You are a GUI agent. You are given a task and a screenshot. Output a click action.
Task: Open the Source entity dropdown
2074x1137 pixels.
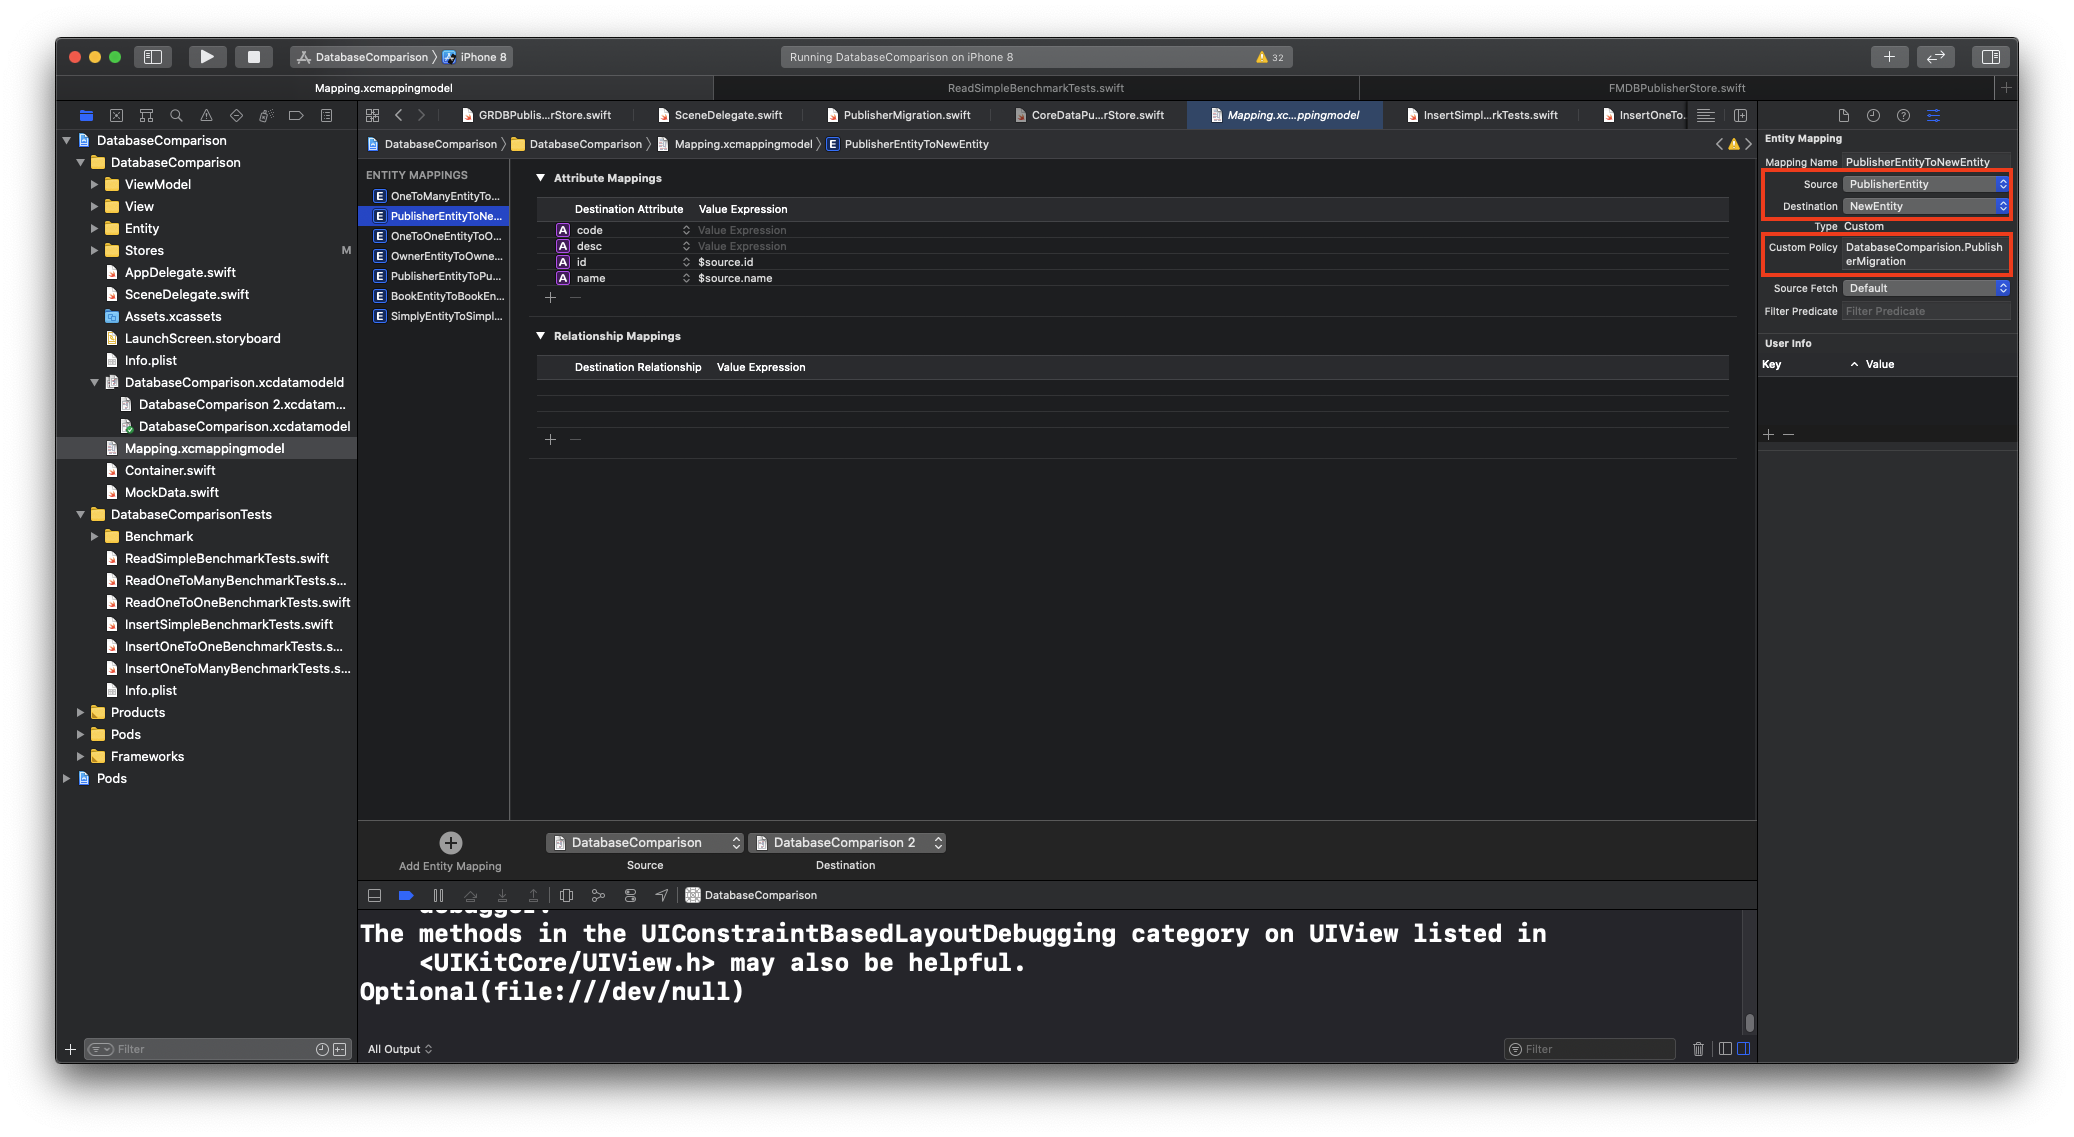[1925, 184]
